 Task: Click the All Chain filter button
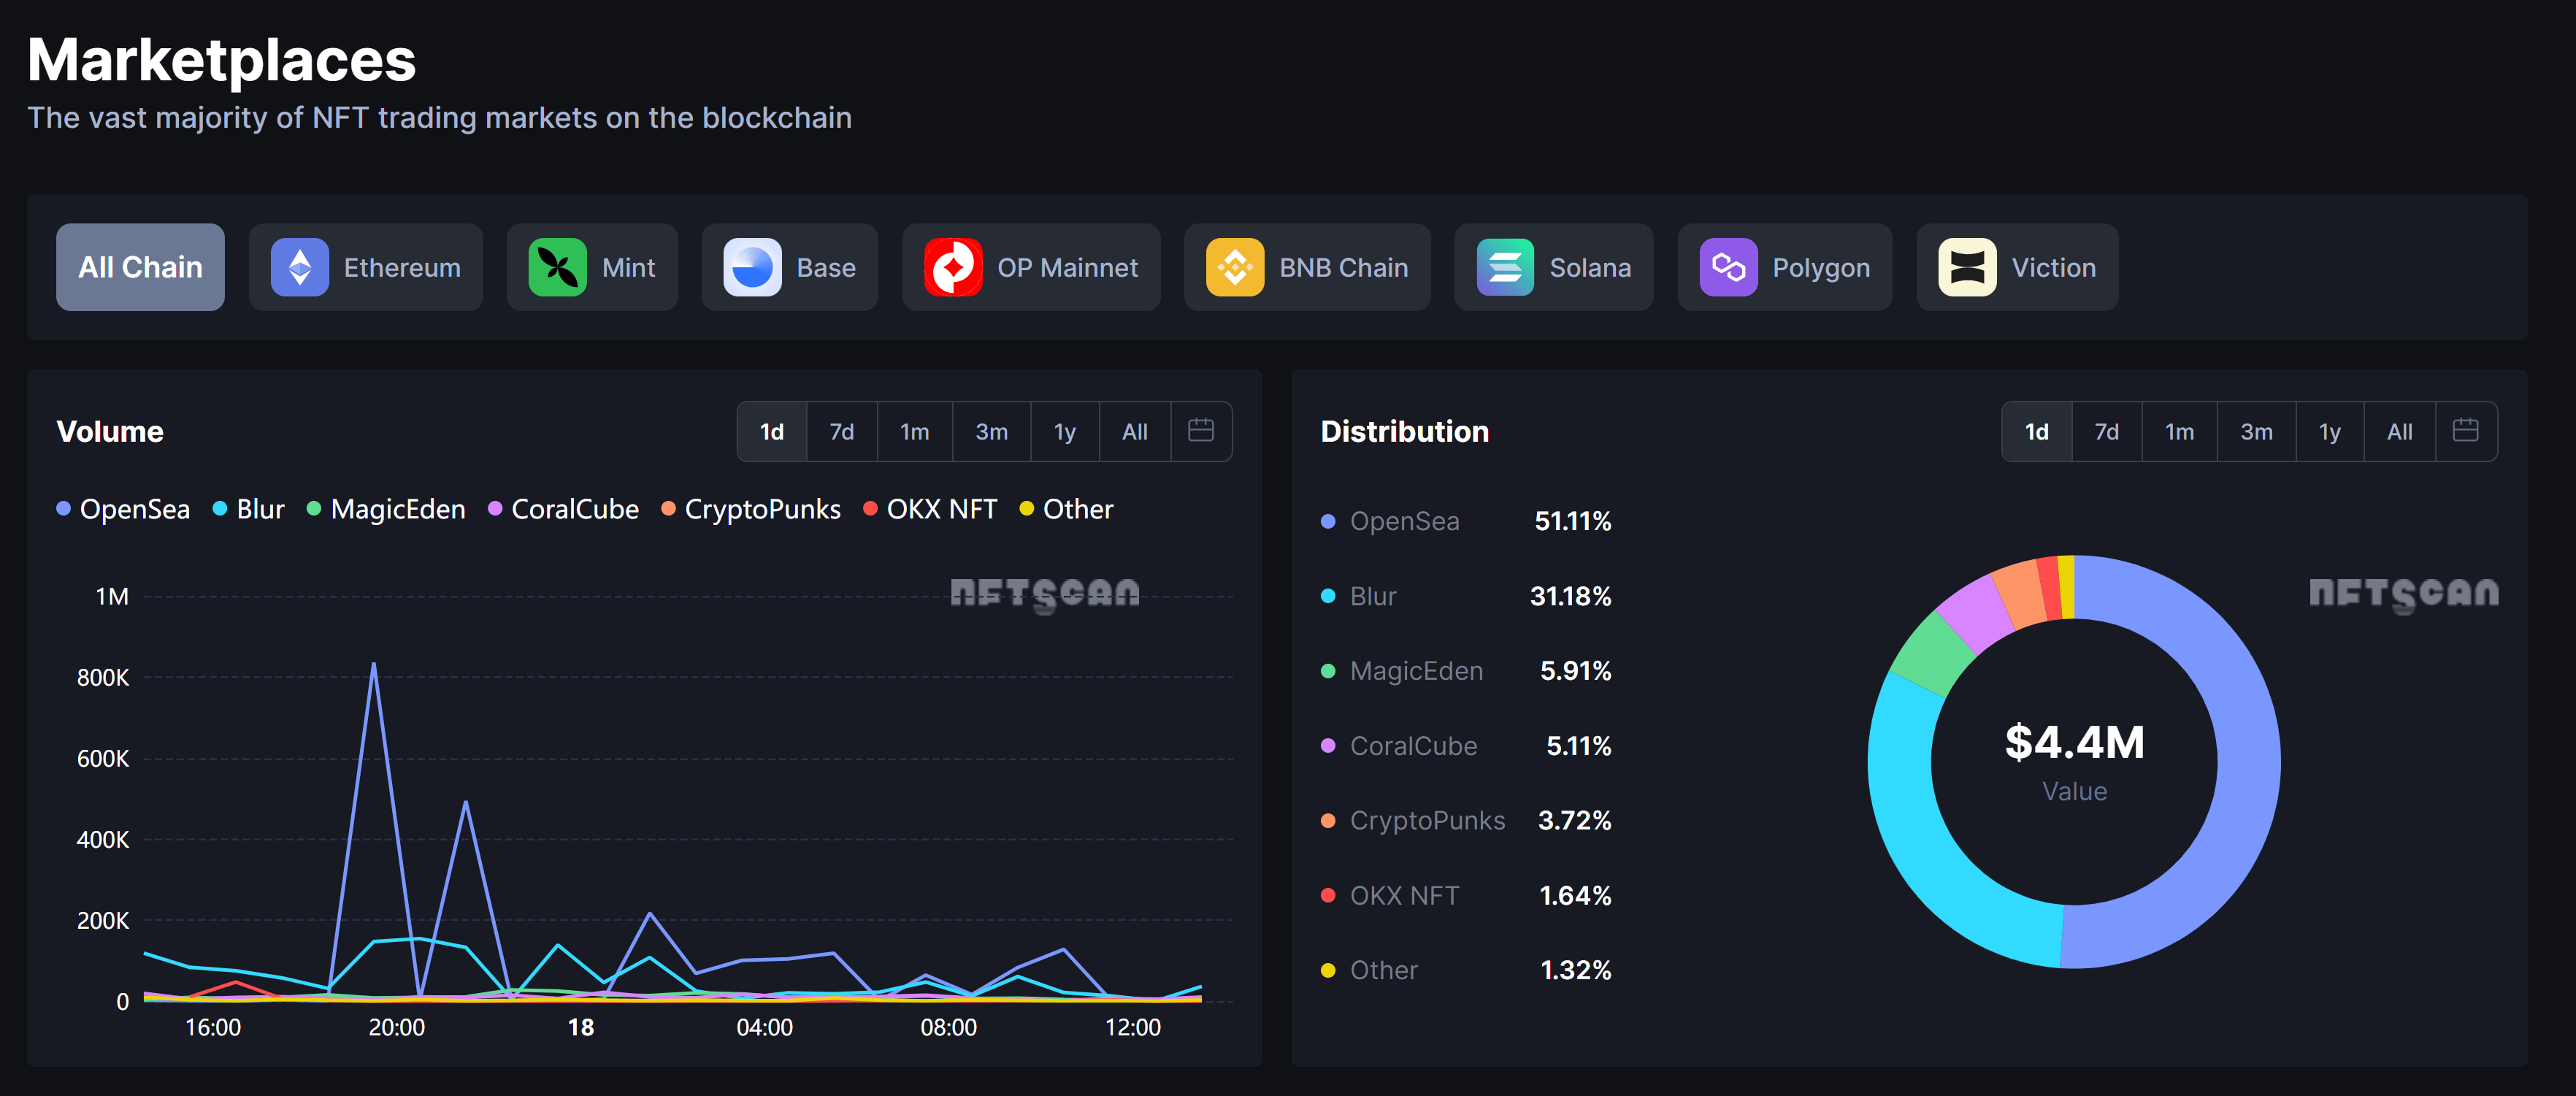coord(140,267)
